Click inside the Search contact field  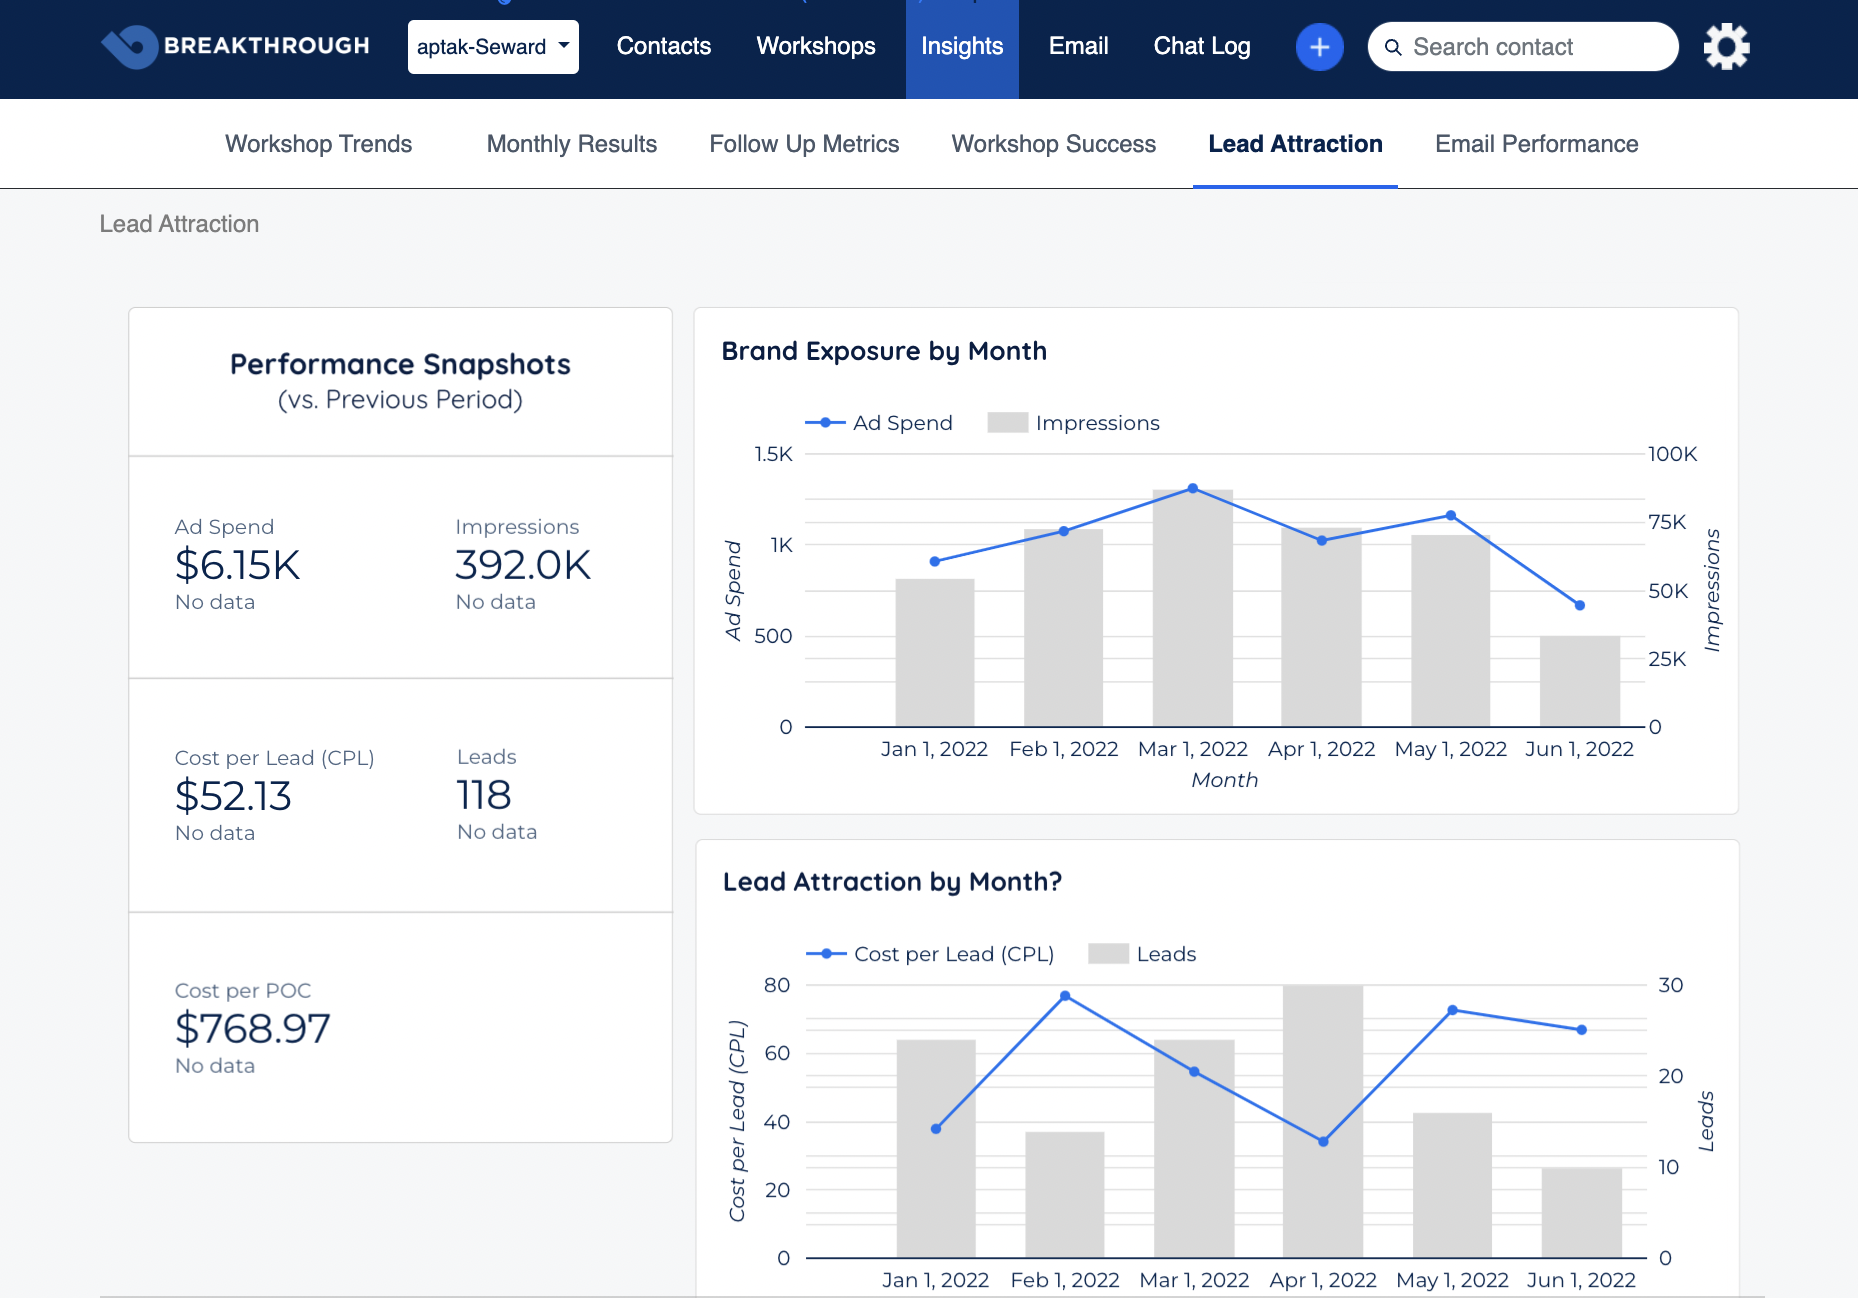pos(1500,47)
